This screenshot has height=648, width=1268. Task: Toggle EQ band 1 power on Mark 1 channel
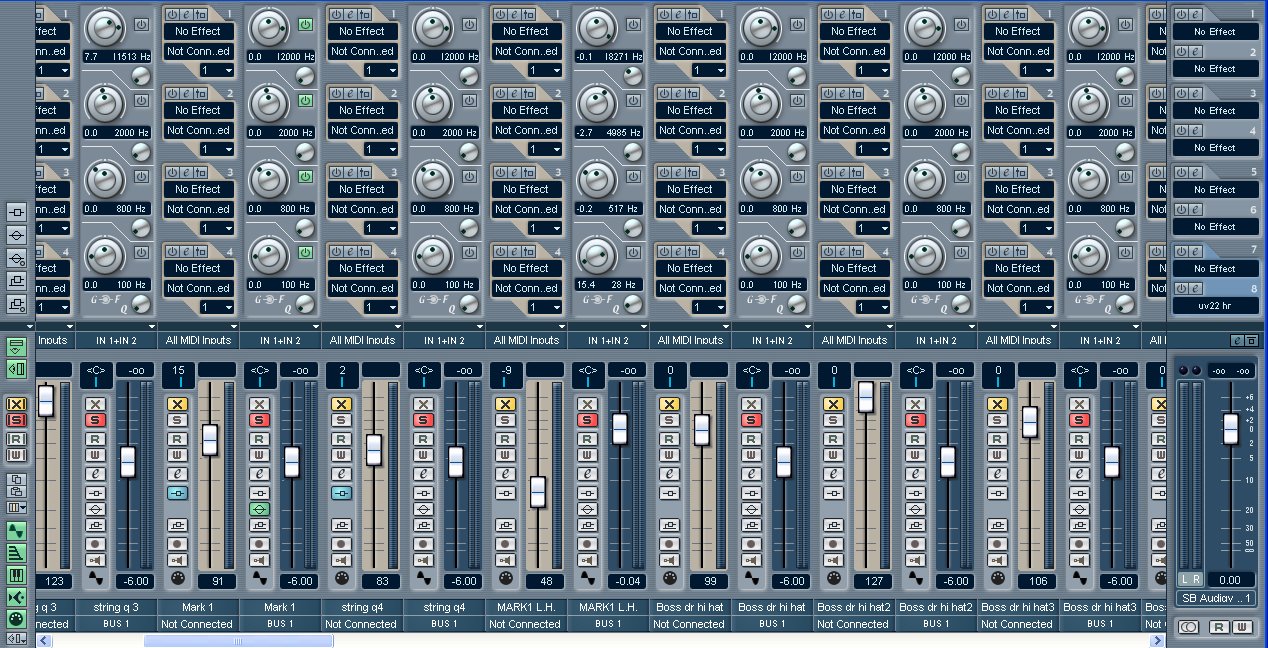pos(304,23)
